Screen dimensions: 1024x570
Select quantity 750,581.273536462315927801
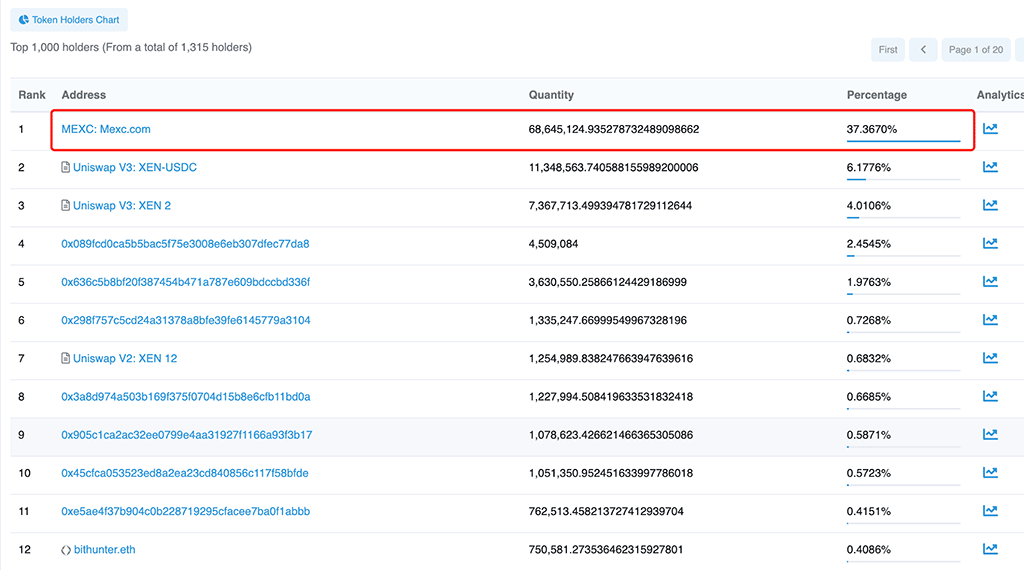(606, 549)
